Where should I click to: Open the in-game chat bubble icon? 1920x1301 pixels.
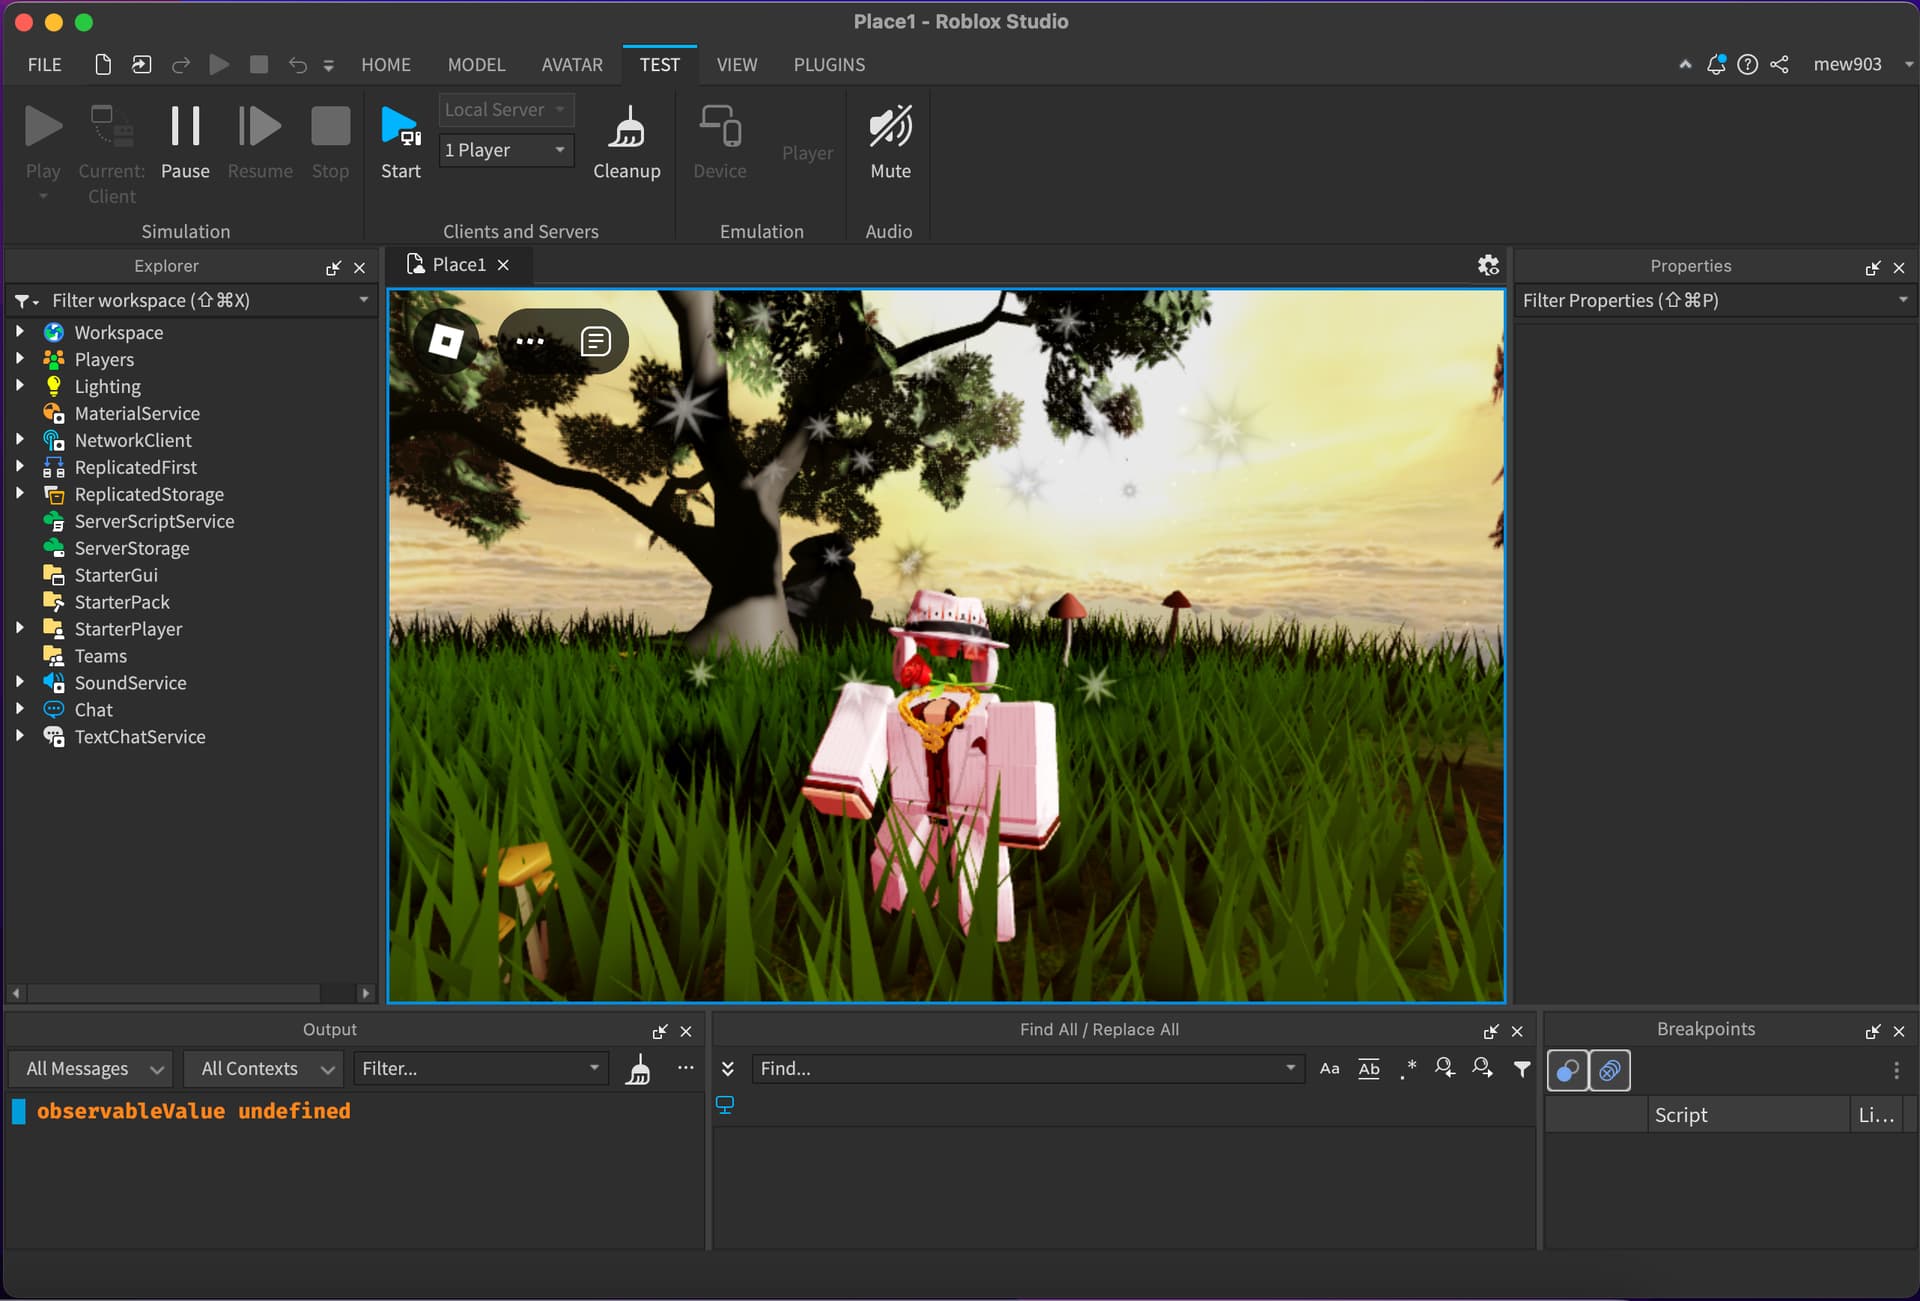[596, 342]
